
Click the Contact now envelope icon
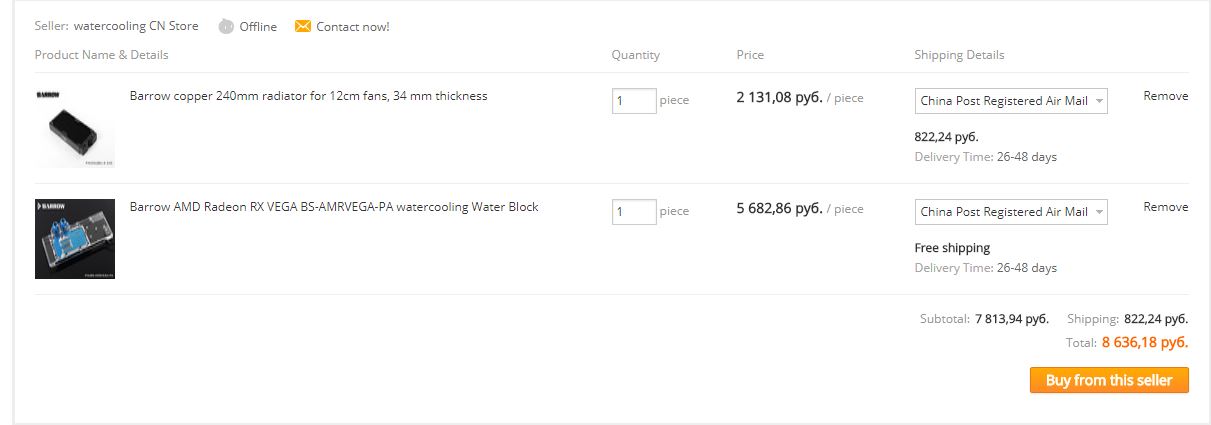pyautogui.click(x=302, y=26)
